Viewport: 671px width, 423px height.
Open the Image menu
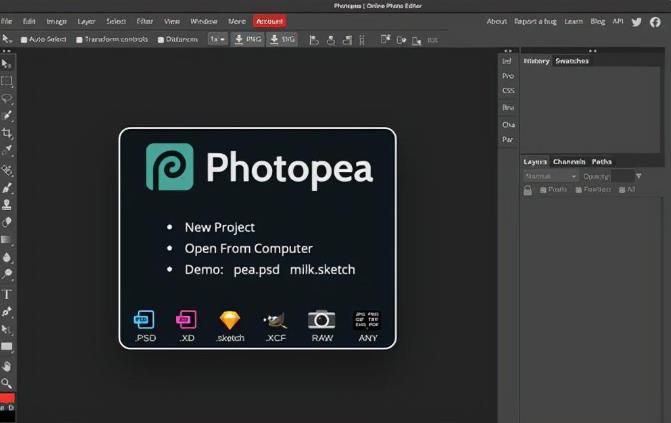(x=56, y=21)
